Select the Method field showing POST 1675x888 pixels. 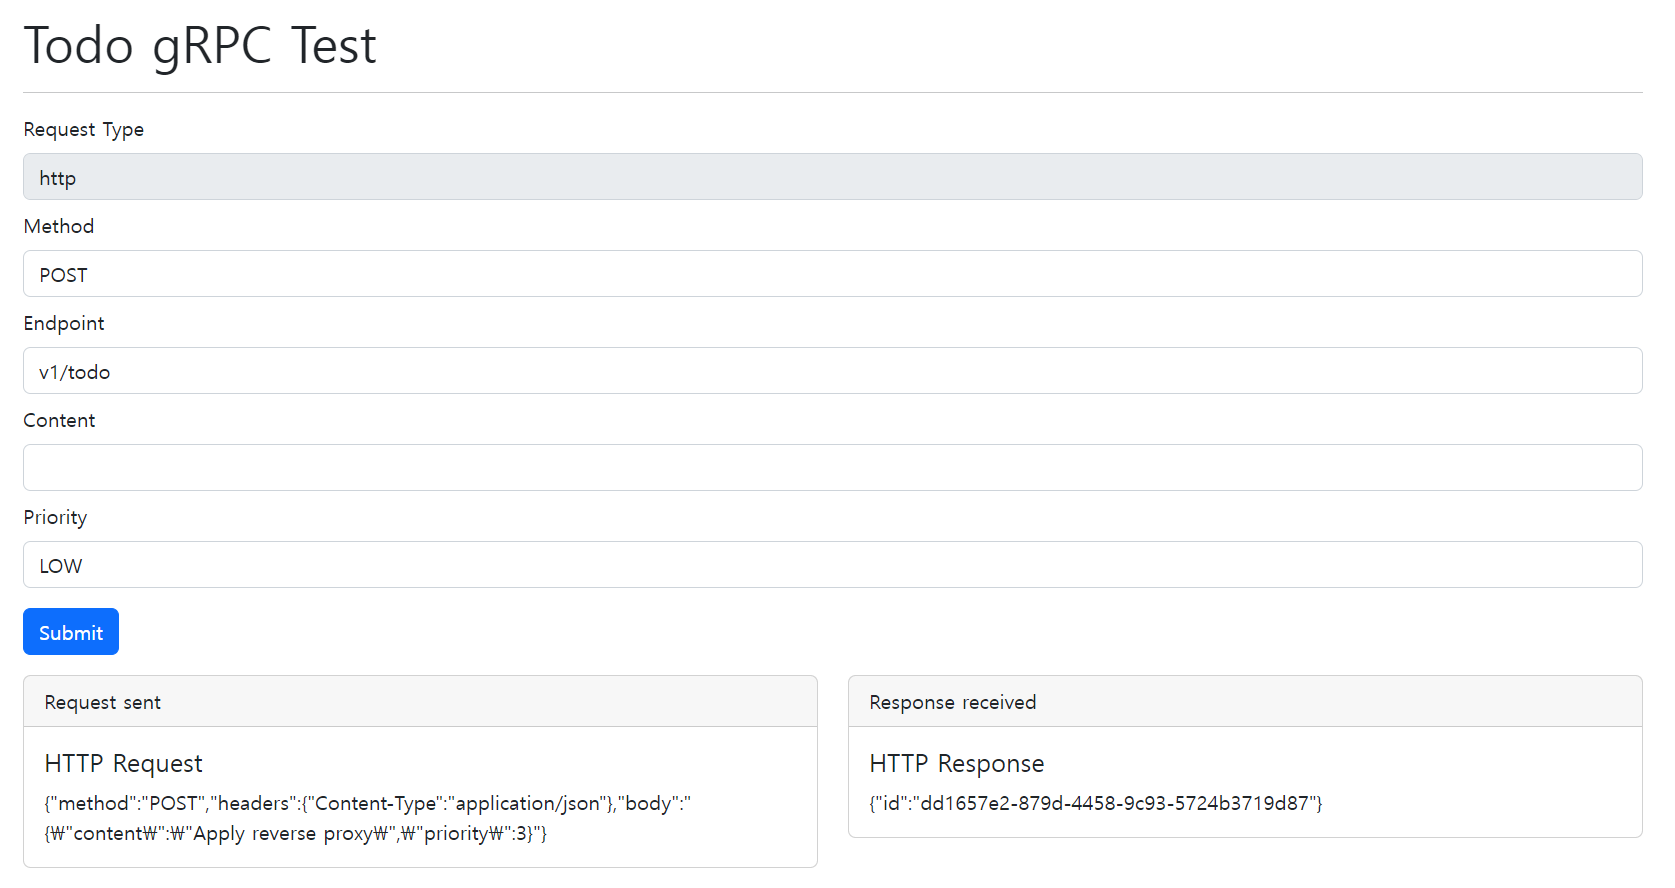pyautogui.click(x=832, y=274)
